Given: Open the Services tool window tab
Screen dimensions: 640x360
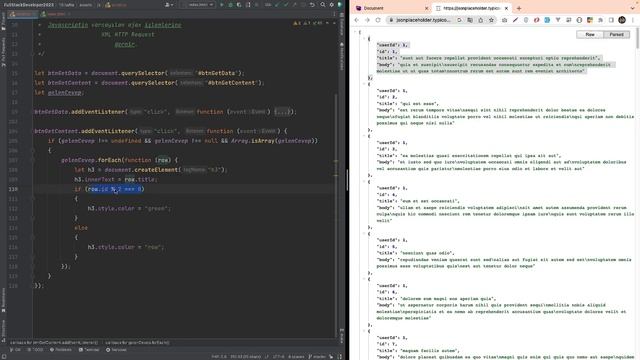Looking at the screenshot, I should coord(116,350).
